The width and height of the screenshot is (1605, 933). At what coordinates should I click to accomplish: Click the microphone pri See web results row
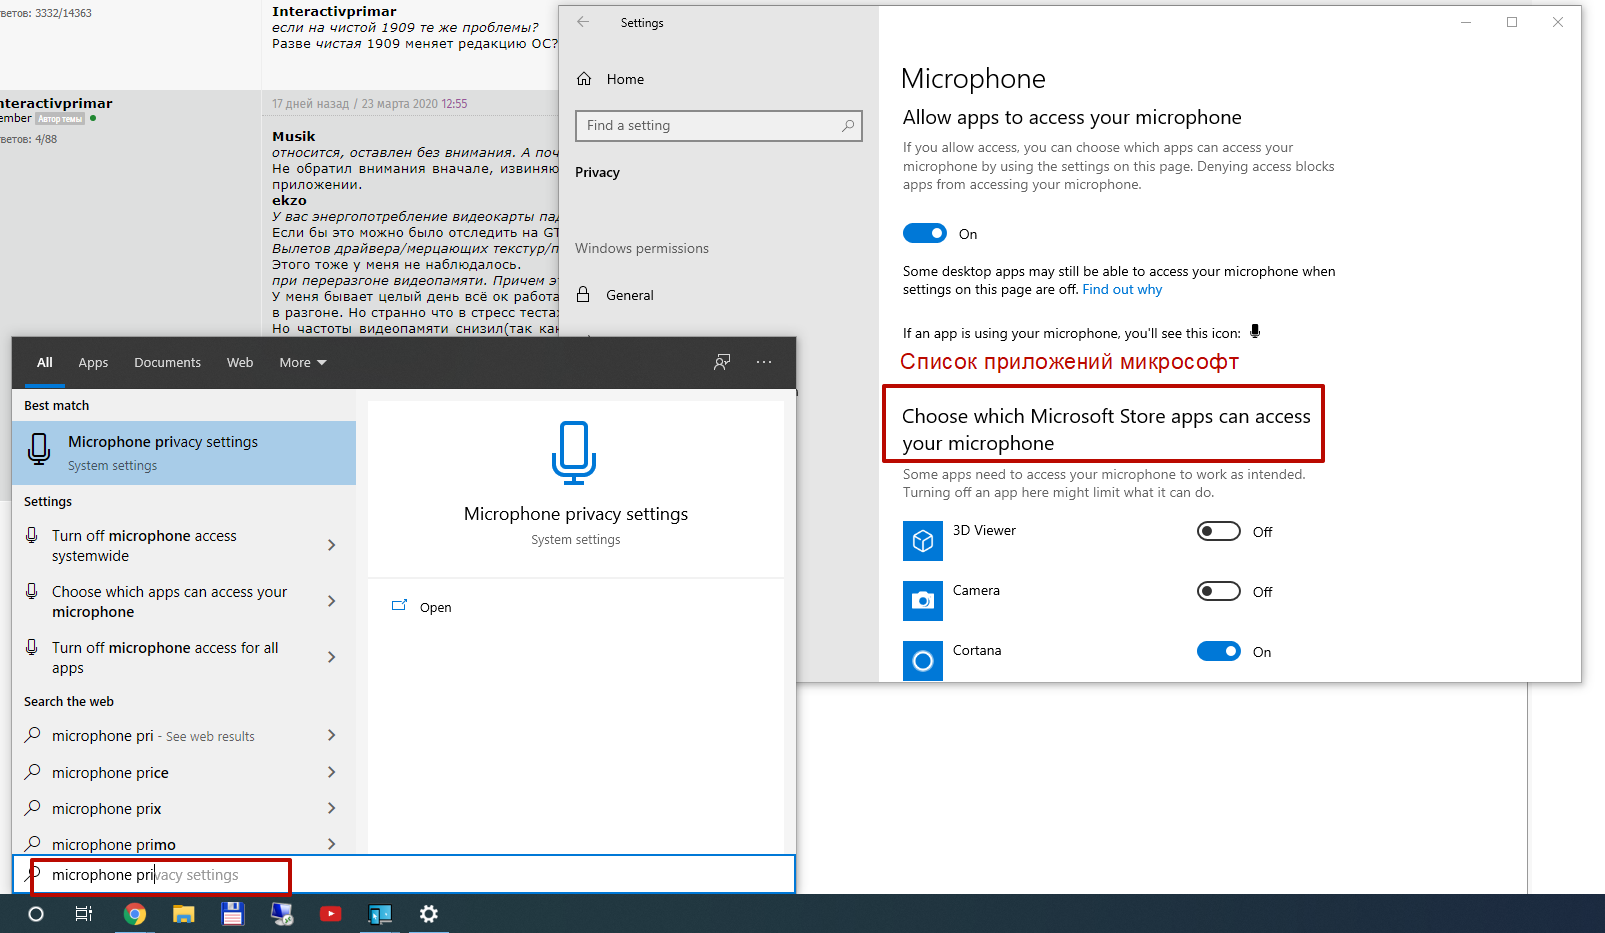184,735
